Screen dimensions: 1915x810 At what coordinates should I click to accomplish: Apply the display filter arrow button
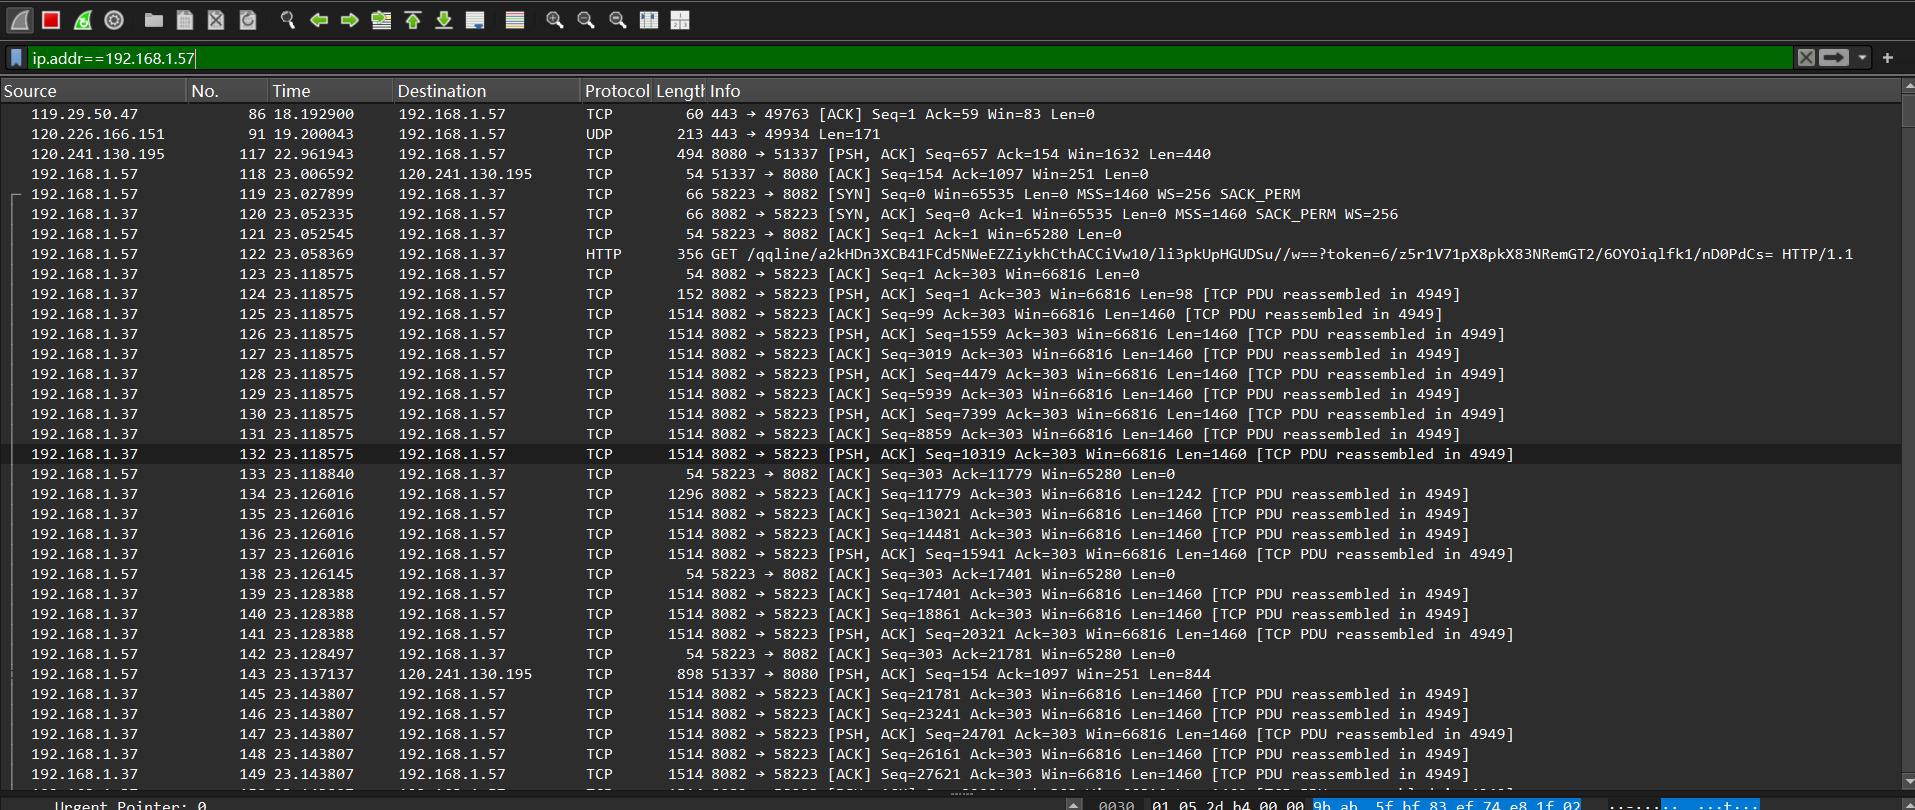point(1833,58)
